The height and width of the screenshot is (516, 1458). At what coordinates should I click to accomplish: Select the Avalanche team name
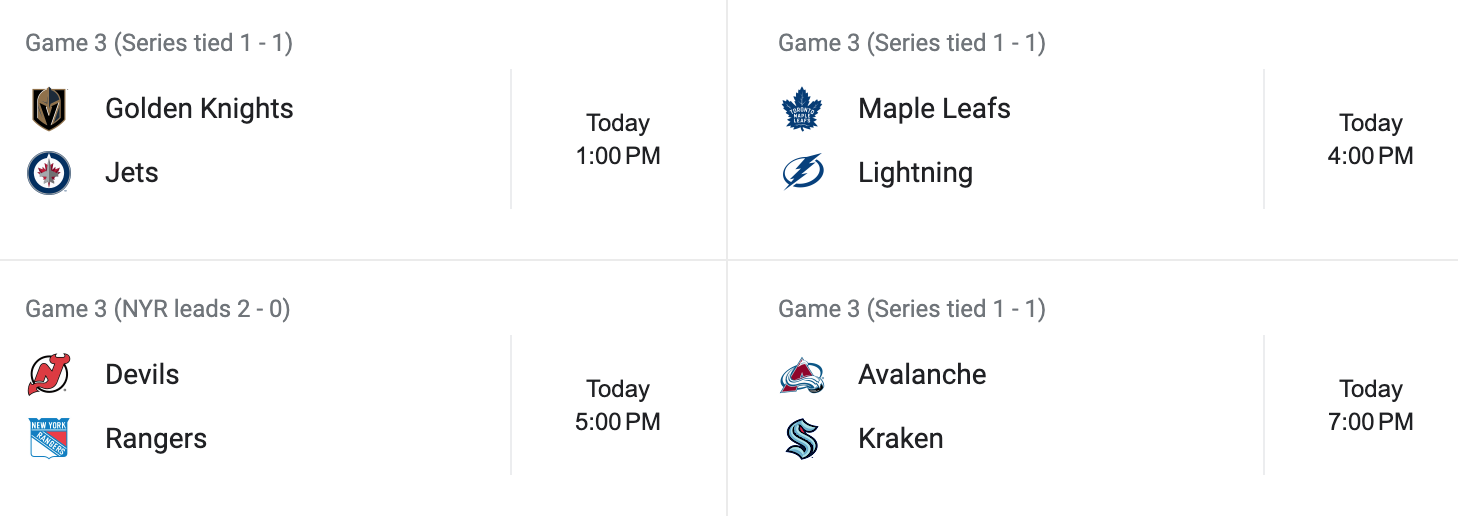click(x=922, y=375)
